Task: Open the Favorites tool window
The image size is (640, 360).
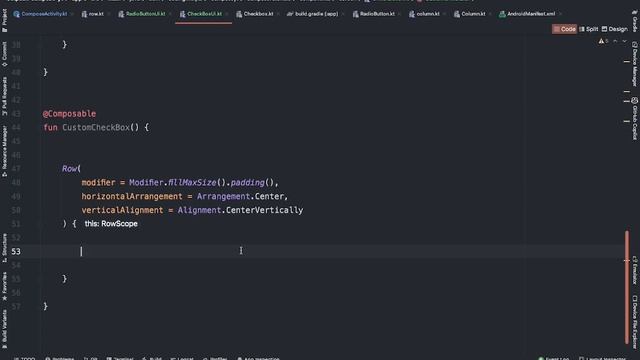Action: pyautogui.click(x=4, y=287)
